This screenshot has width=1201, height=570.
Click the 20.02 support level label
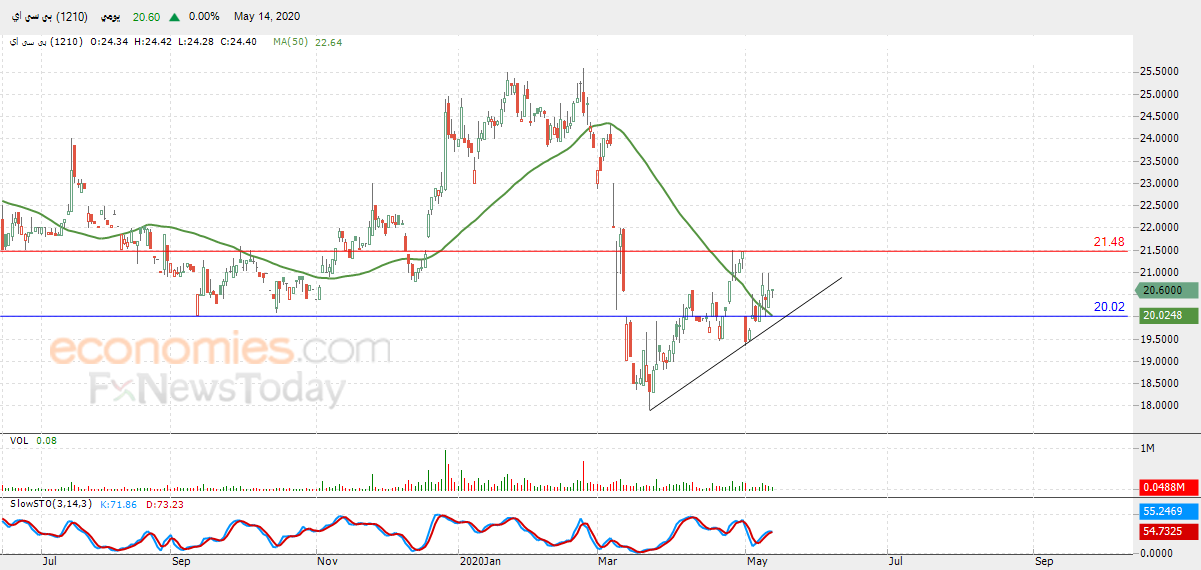[1109, 307]
